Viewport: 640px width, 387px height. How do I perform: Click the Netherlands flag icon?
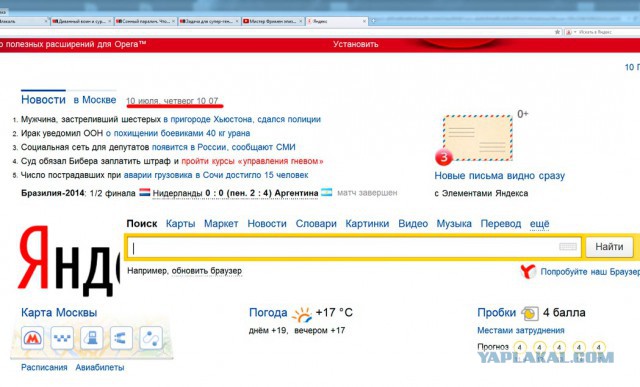[x=145, y=192]
